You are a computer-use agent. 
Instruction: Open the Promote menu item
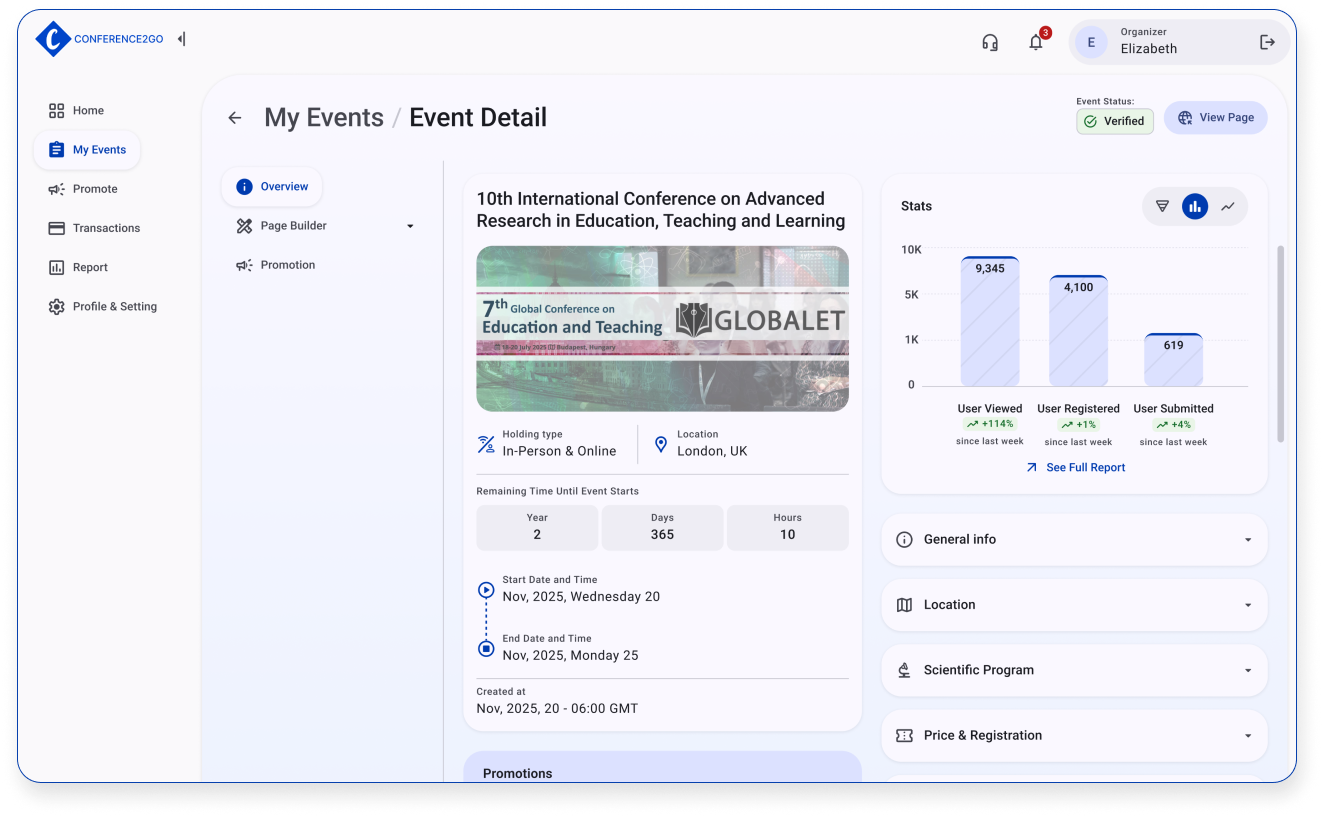click(x=95, y=189)
